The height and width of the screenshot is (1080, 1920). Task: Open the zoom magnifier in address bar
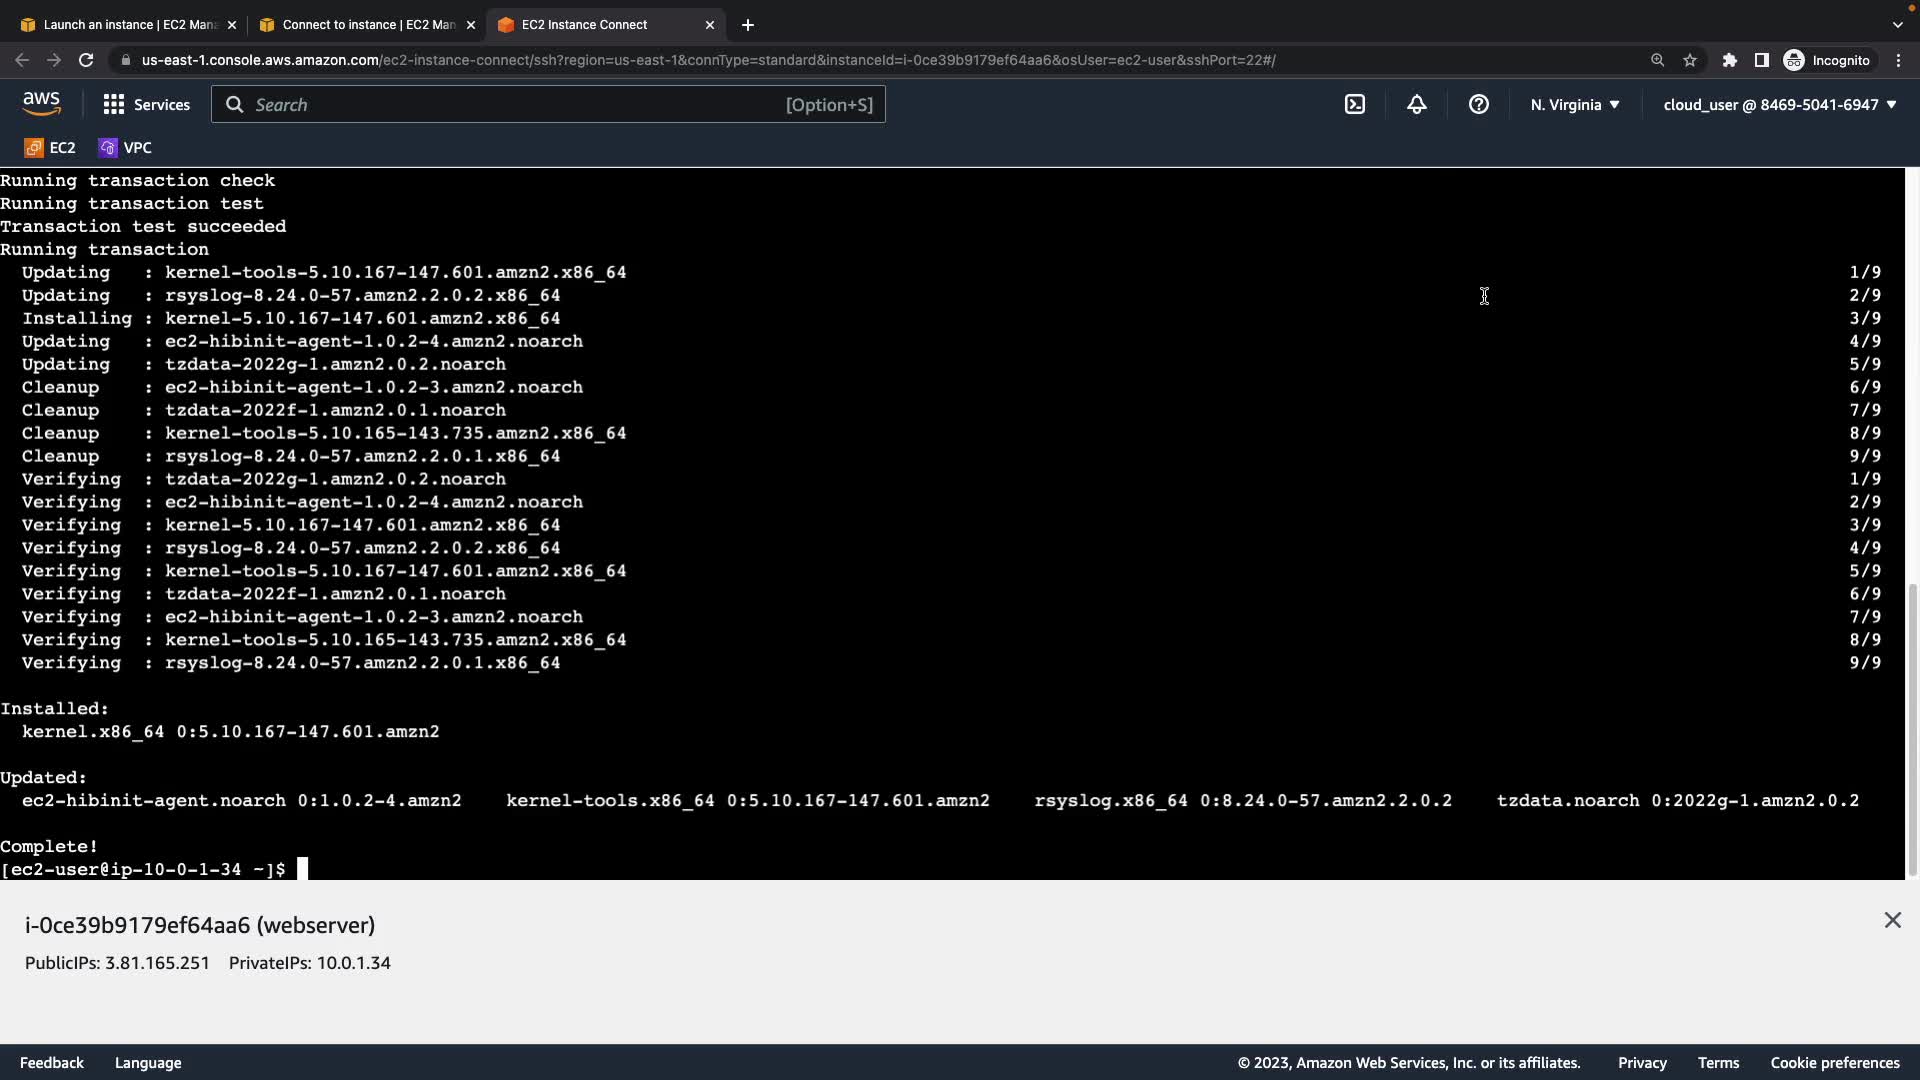point(1657,60)
